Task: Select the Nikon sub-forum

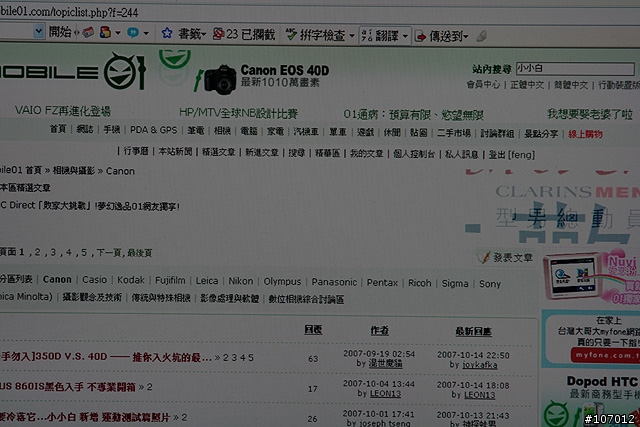Action: (x=241, y=281)
